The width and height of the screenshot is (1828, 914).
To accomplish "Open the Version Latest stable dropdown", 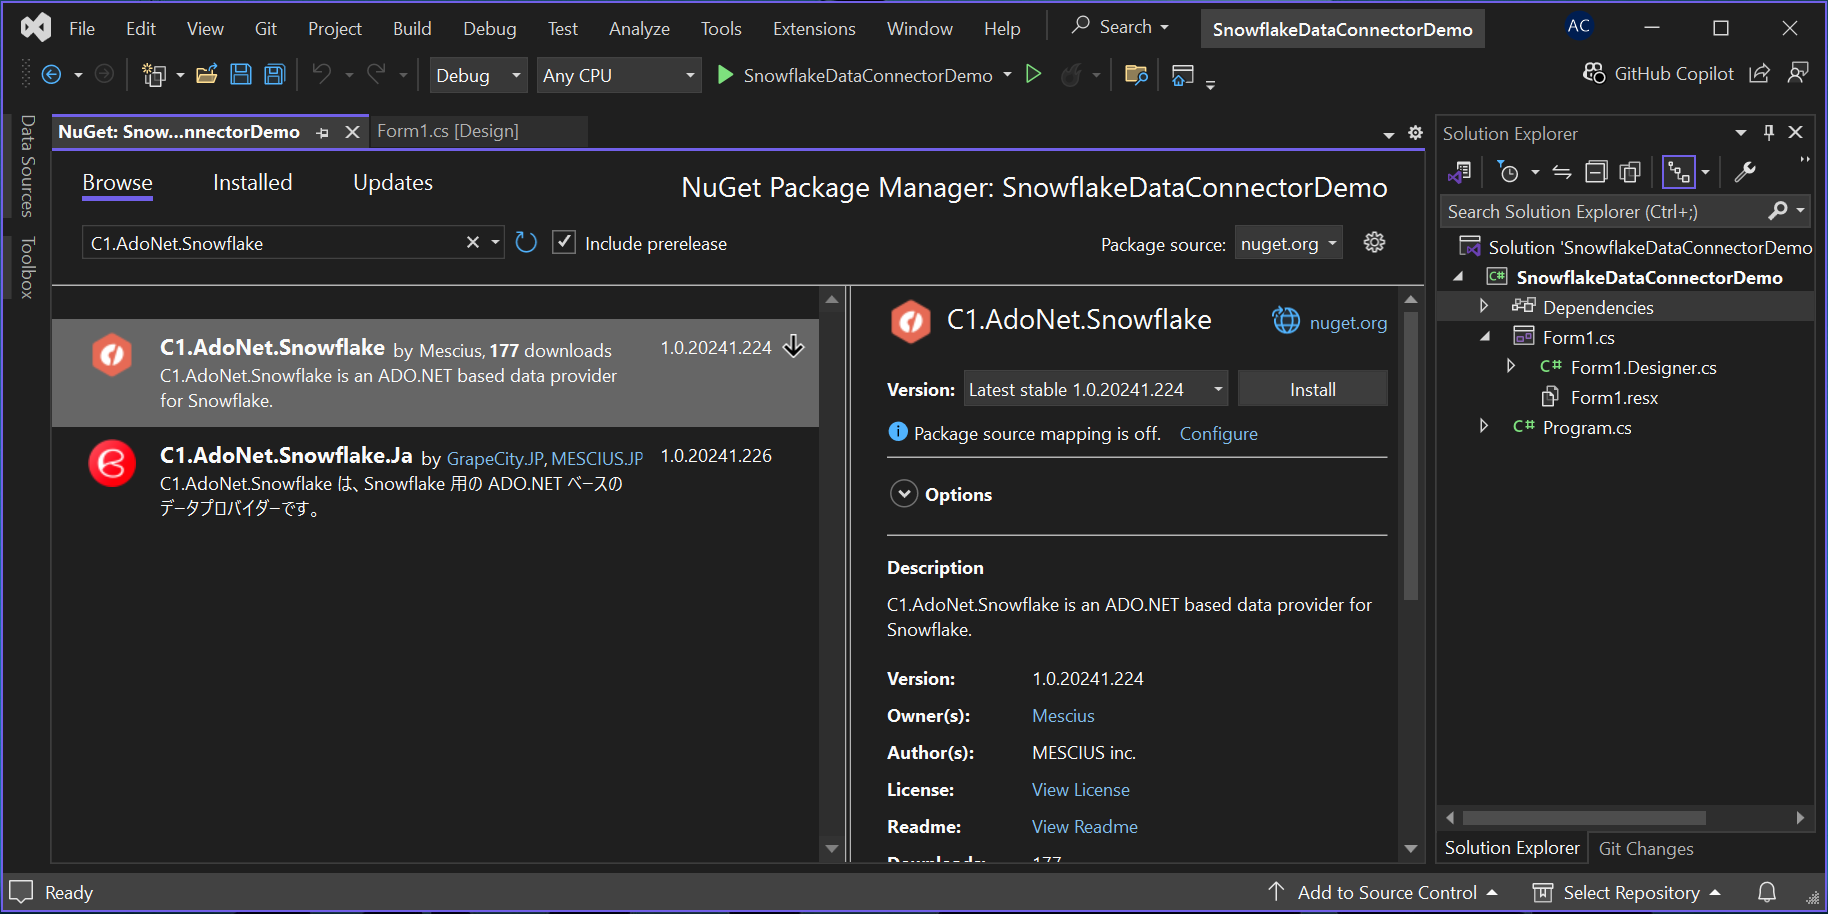I will [1096, 389].
